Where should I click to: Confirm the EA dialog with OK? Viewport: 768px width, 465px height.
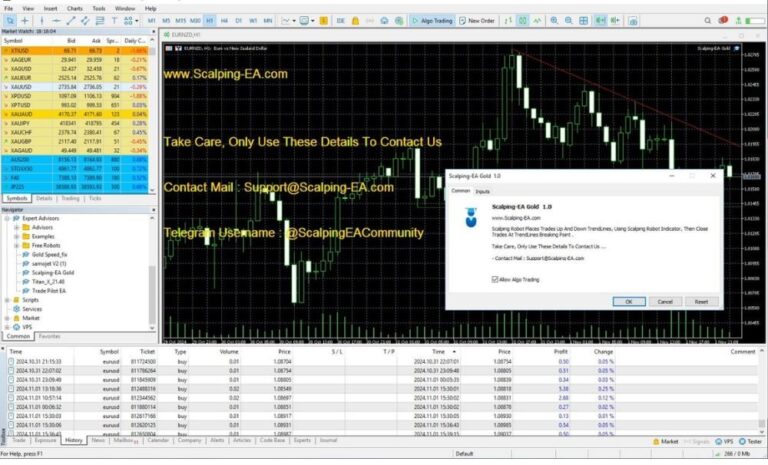(629, 302)
